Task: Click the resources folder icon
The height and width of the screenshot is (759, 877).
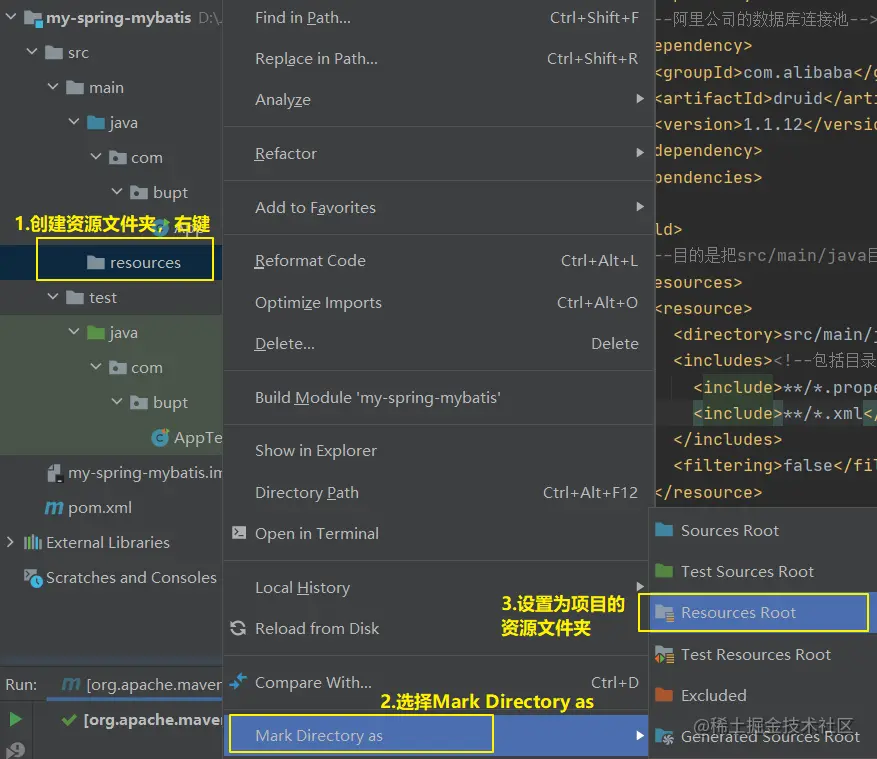Action: tap(96, 262)
